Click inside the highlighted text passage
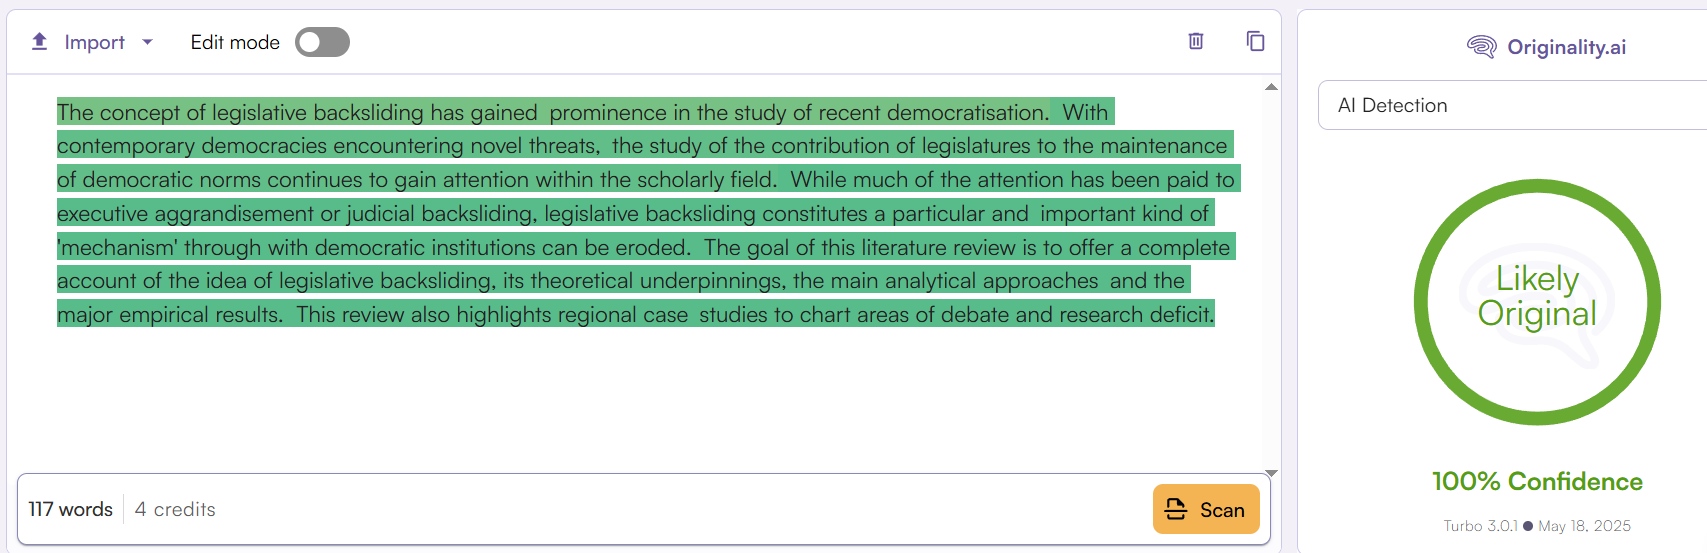Viewport: 1707px width, 553px height. [x=646, y=213]
